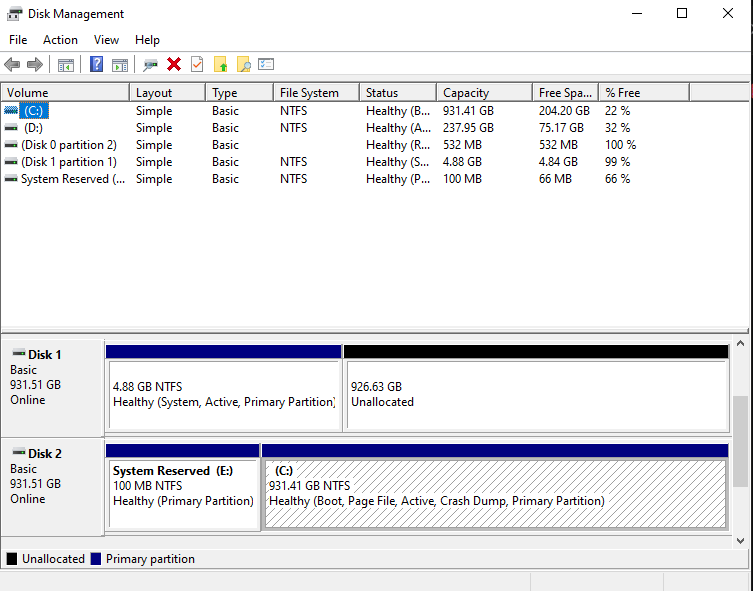Viewport: 753px width, 591px height.
Task: Minimize the Disk Management window
Action: (x=637, y=13)
